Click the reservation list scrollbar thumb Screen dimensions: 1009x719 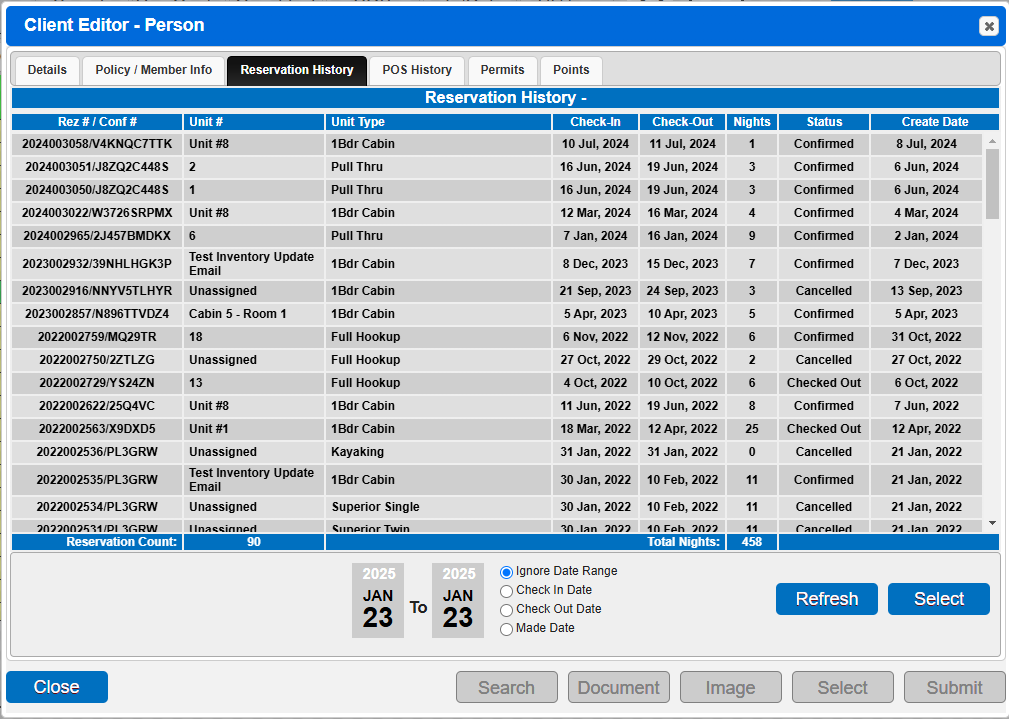(992, 184)
